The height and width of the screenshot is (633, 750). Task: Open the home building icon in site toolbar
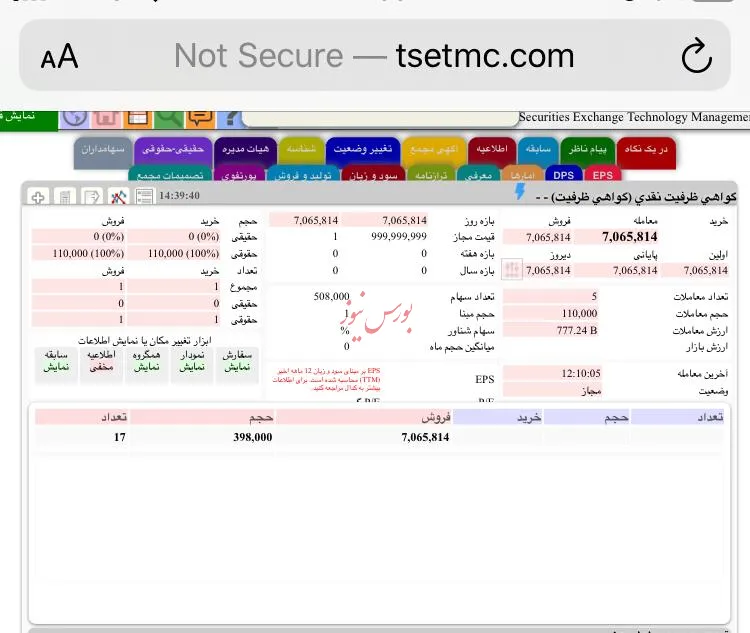coord(106,118)
